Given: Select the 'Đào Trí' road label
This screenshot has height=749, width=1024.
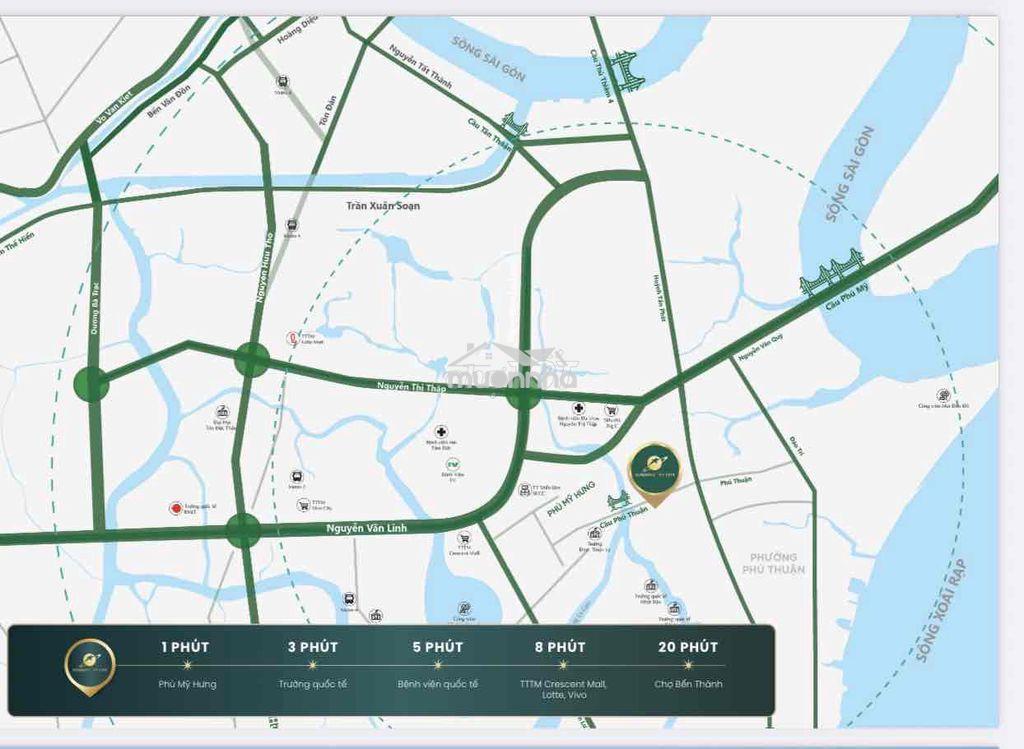Looking at the screenshot, I should click(797, 446).
